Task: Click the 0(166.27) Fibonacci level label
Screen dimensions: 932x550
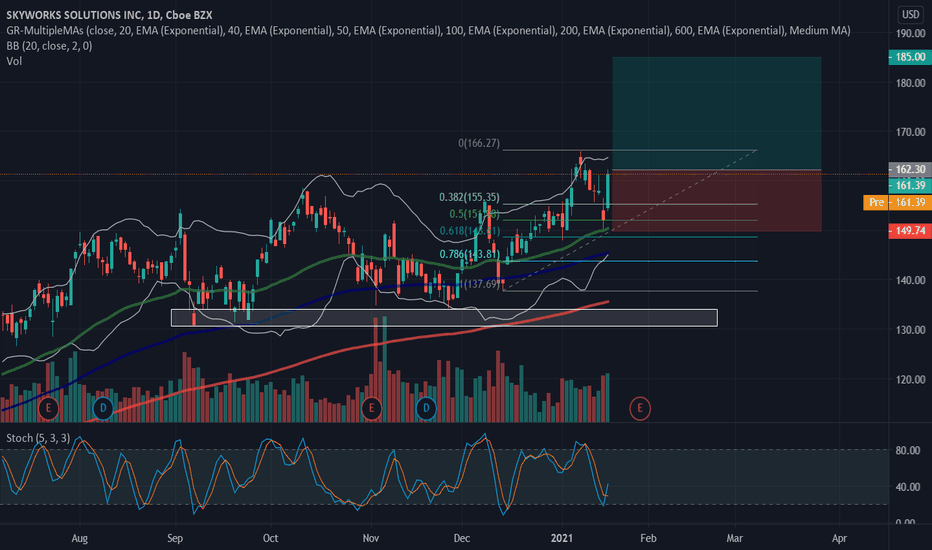Action: click(x=479, y=143)
